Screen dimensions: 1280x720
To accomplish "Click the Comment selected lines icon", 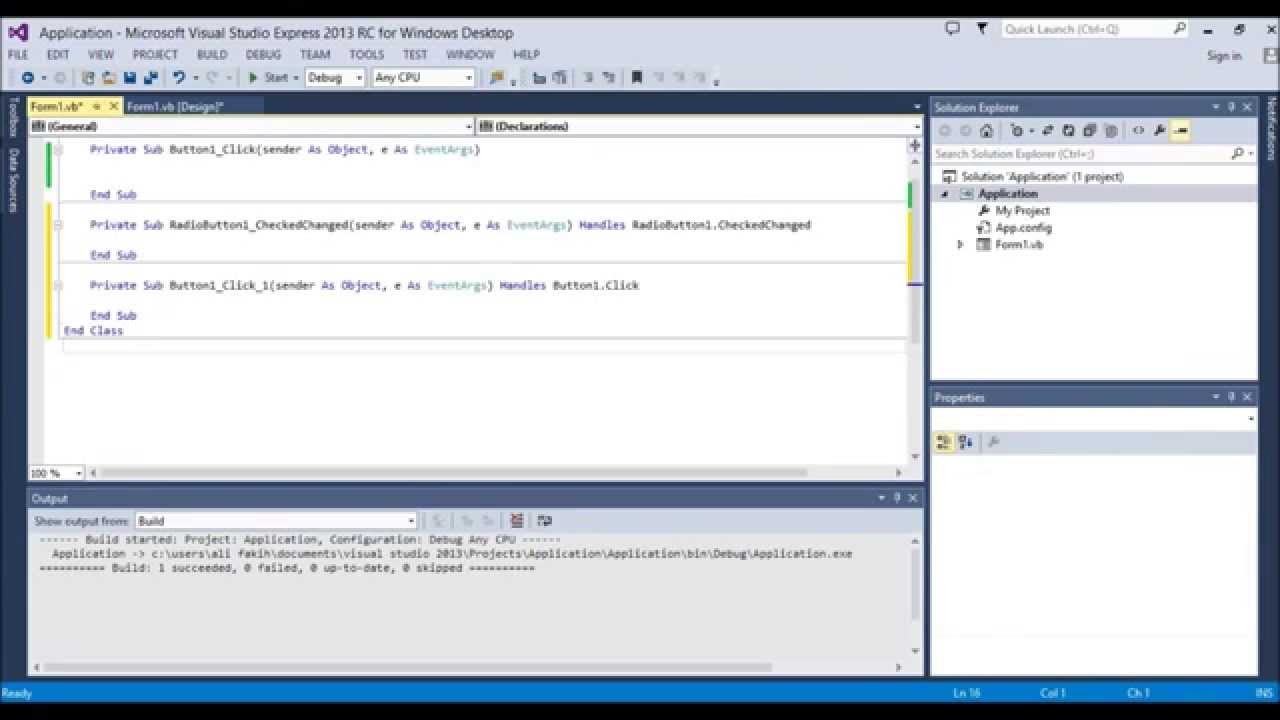I will coord(588,77).
